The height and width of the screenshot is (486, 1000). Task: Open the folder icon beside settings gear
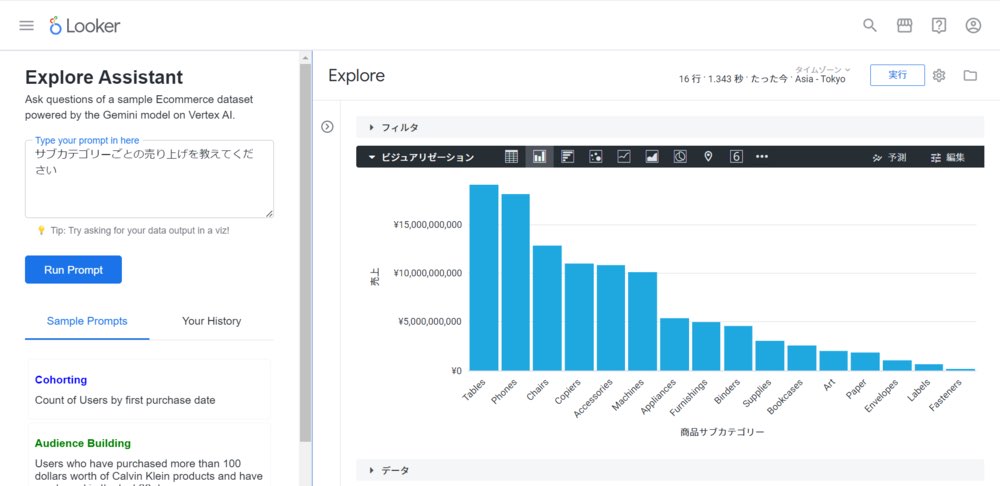coord(970,75)
